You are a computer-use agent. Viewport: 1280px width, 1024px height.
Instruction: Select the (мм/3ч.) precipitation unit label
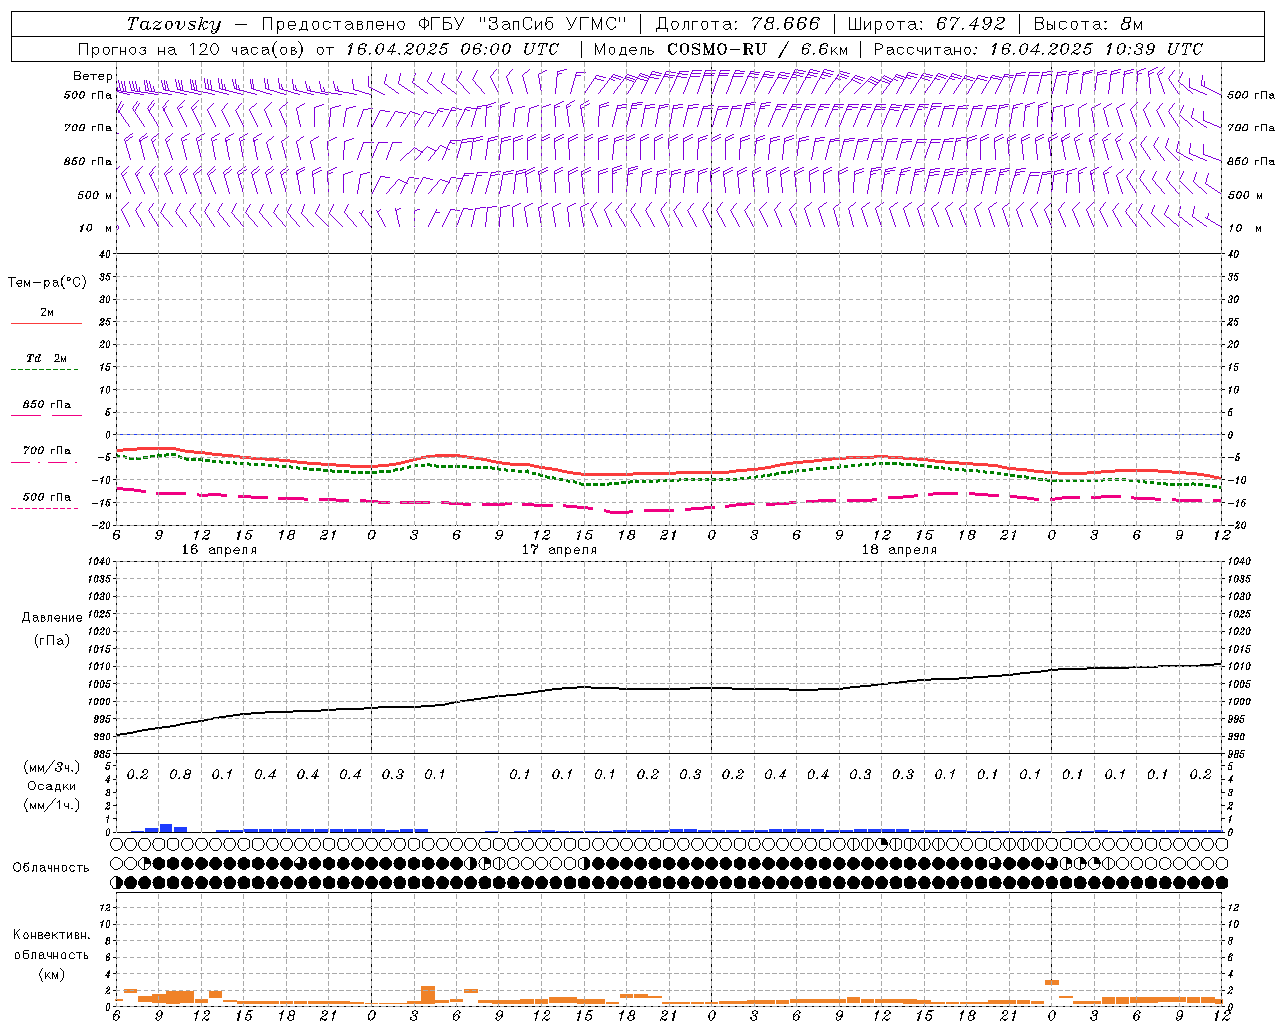51,767
